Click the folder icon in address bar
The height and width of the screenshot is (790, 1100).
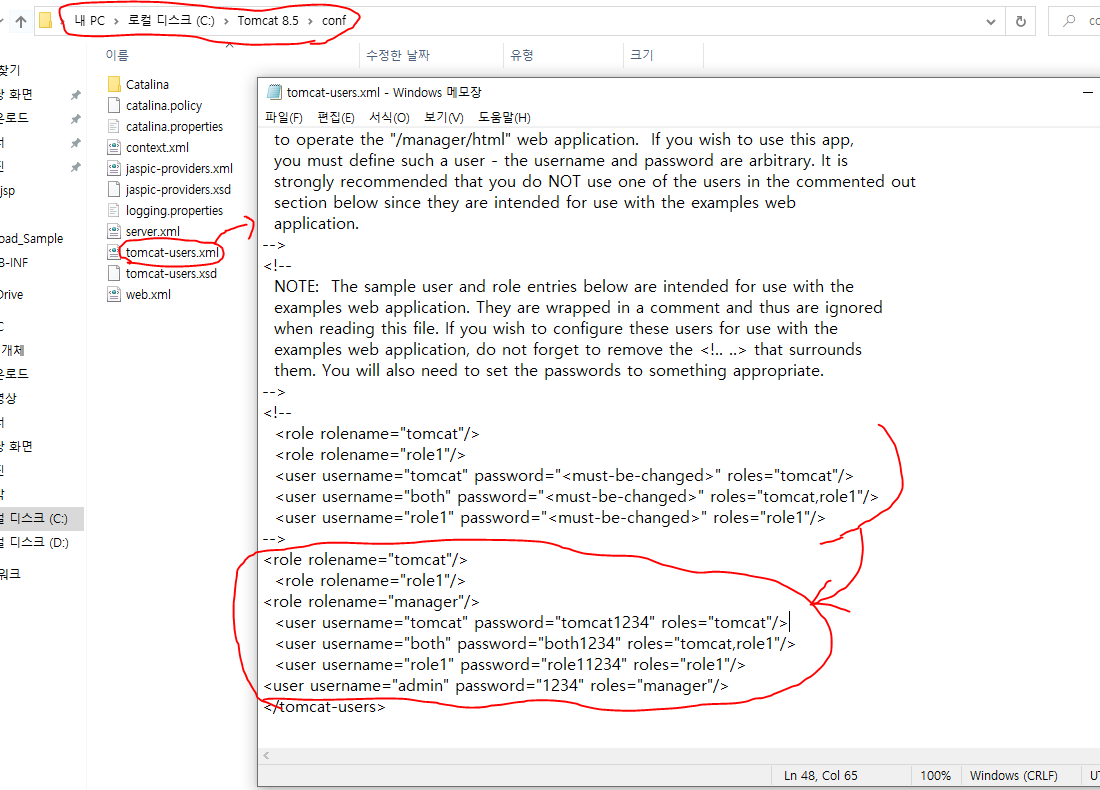[46, 20]
